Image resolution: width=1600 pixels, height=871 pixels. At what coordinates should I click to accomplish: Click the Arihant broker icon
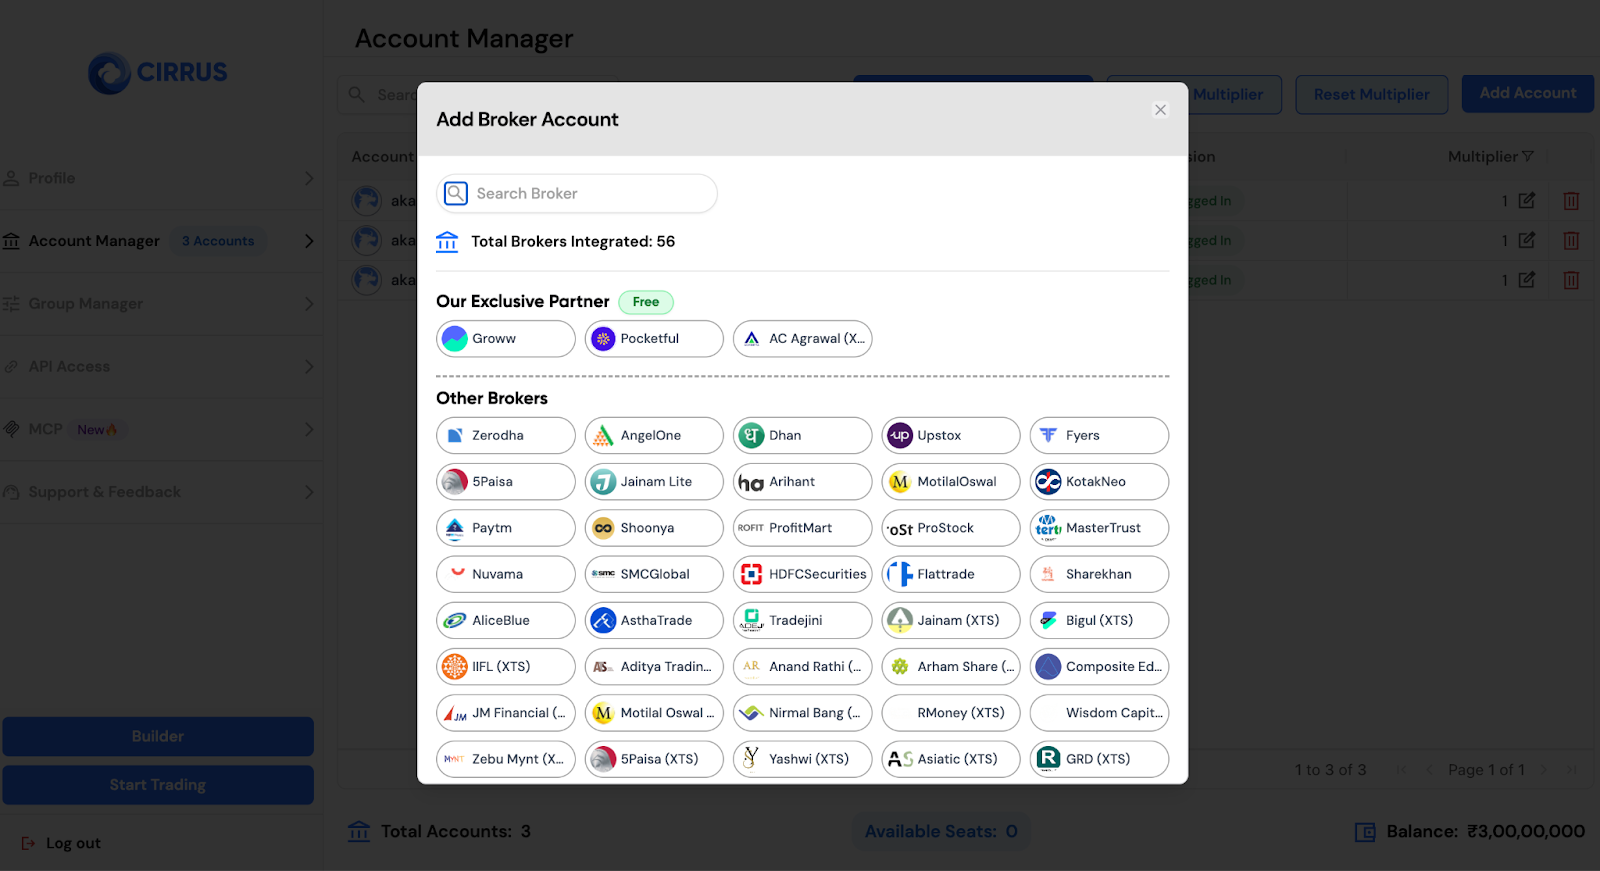[x=751, y=482]
